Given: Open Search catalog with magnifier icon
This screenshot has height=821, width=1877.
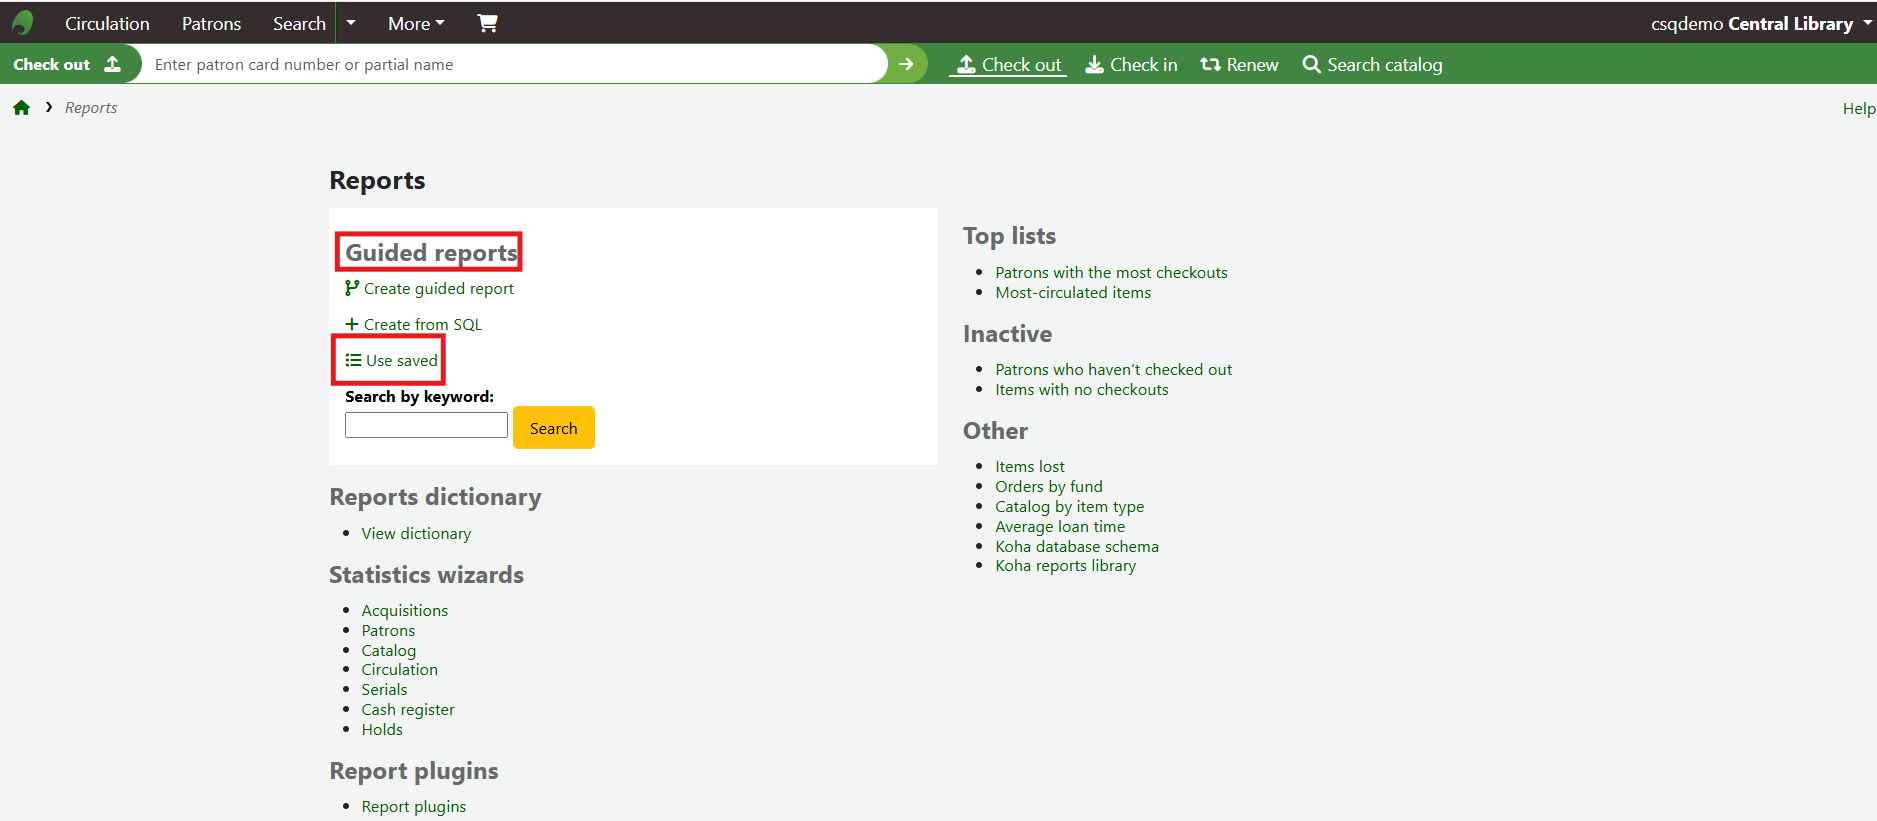Looking at the screenshot, I should coord(1372,65).
